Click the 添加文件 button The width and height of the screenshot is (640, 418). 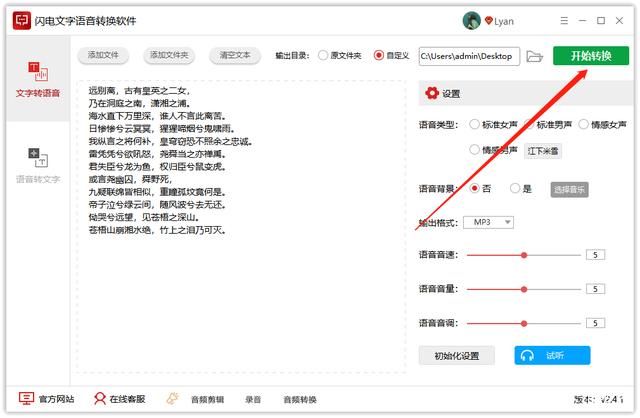click(x=103, y=55)
